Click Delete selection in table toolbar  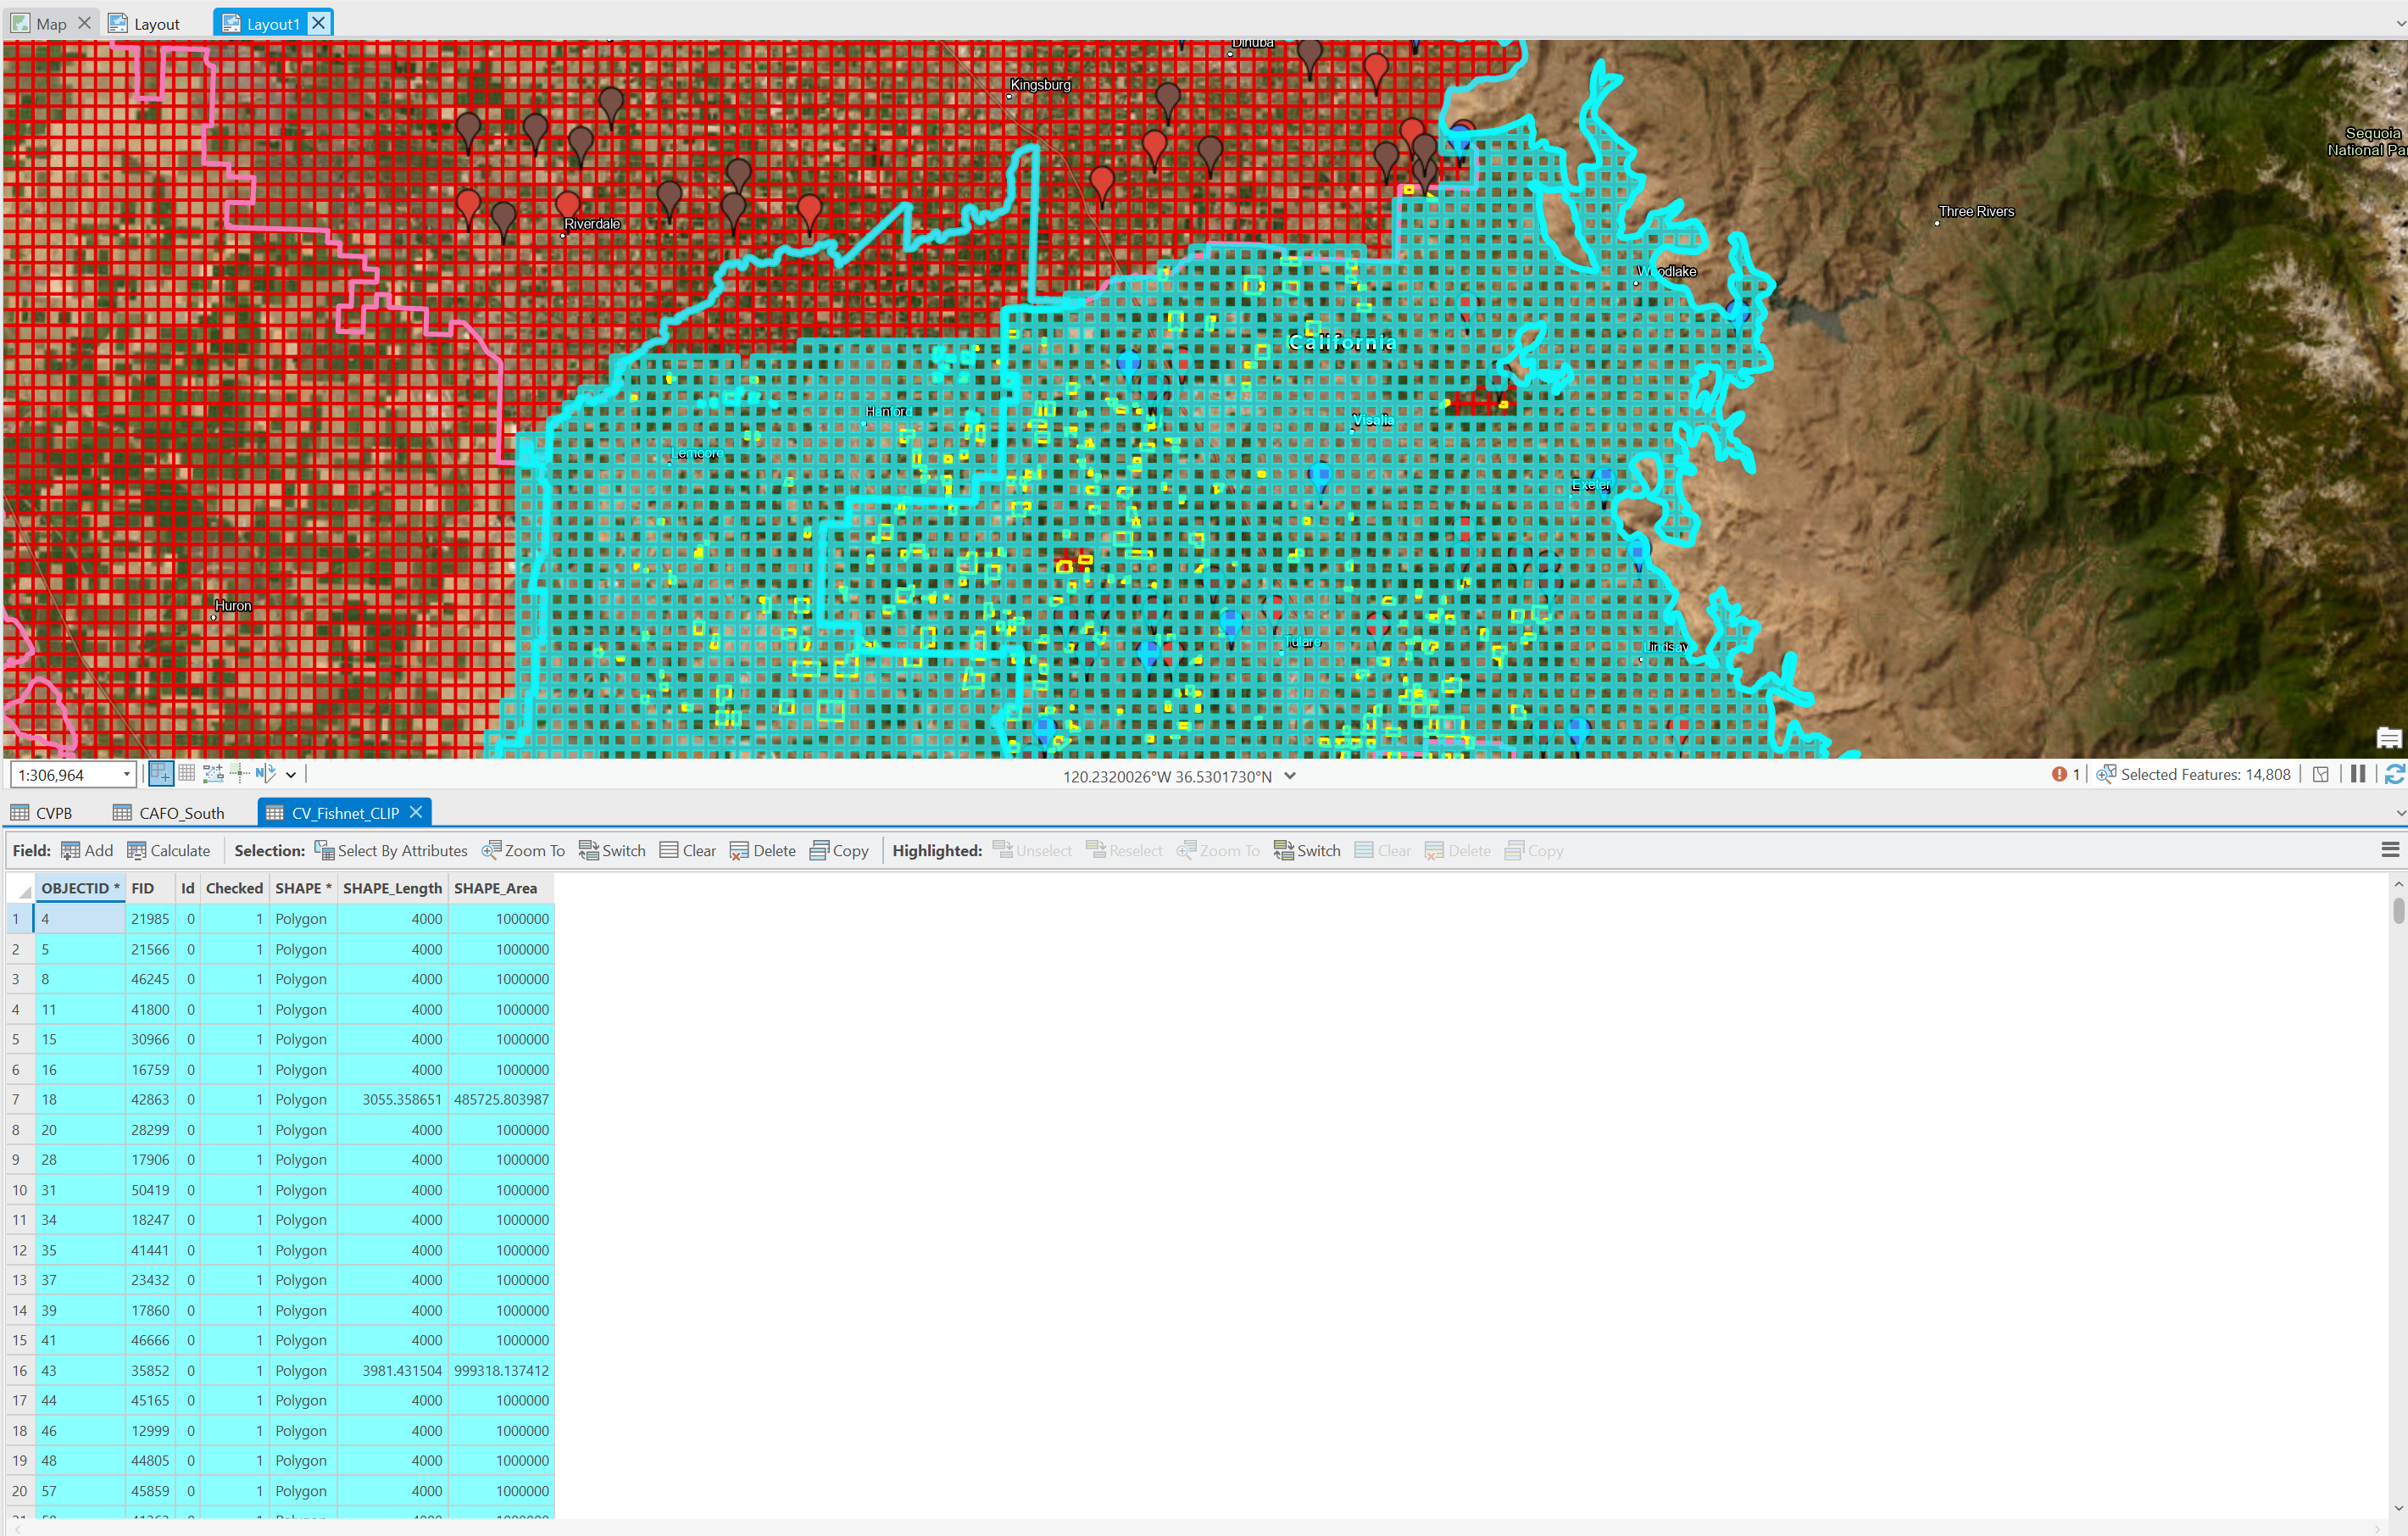tap(762, 850)
